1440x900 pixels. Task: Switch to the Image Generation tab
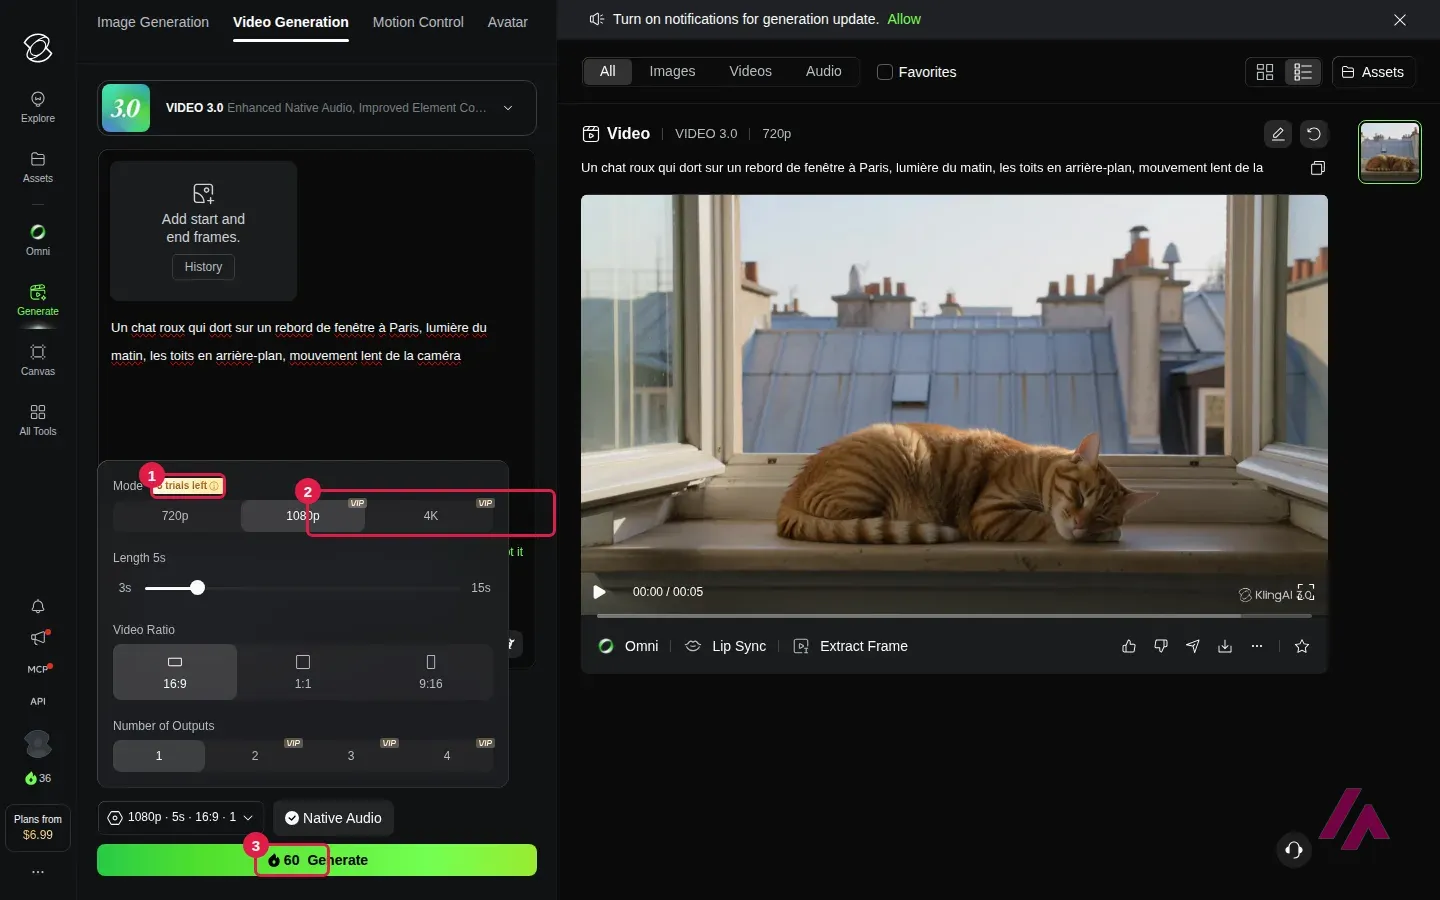(x=153, y=22)
